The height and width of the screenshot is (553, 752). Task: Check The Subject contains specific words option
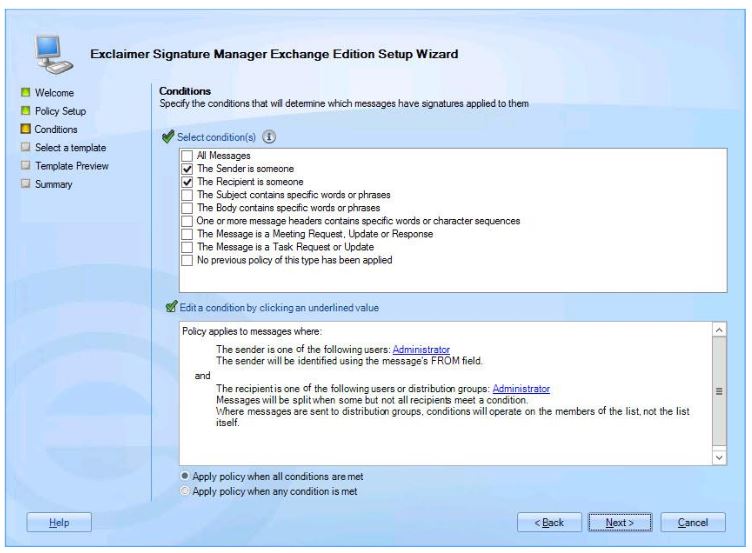[x=187, y=195]
